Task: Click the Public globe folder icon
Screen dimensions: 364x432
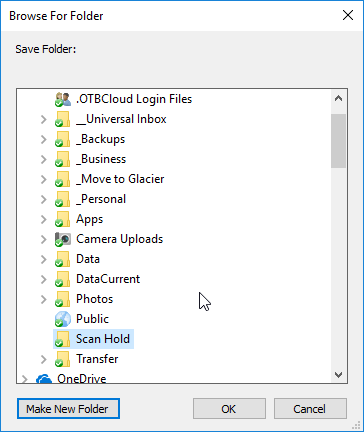Action: tap(63, 319)
